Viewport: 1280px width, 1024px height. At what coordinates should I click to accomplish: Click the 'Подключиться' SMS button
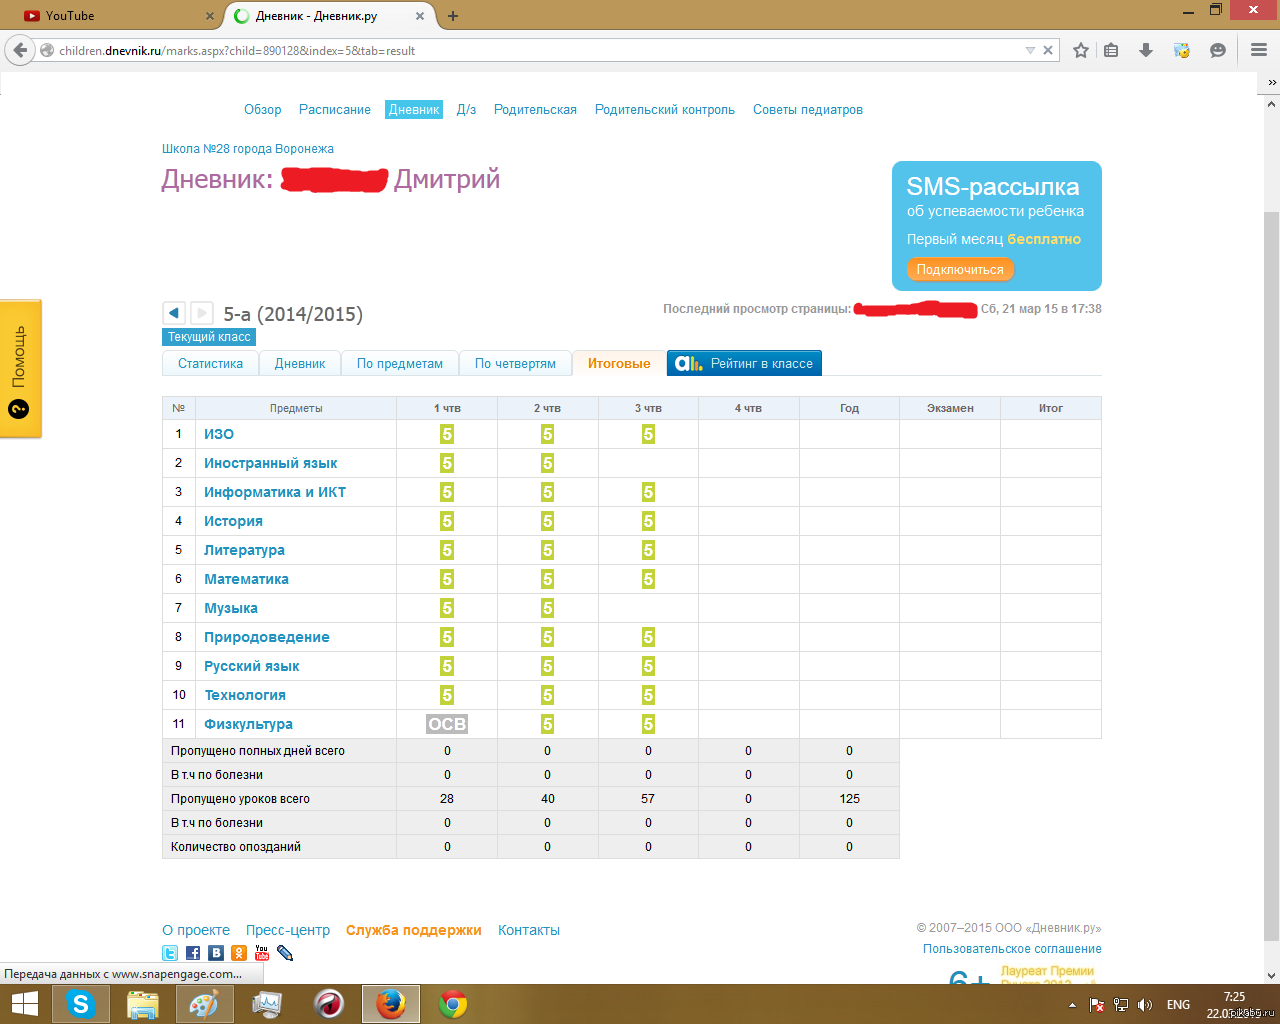coord(960,269)
